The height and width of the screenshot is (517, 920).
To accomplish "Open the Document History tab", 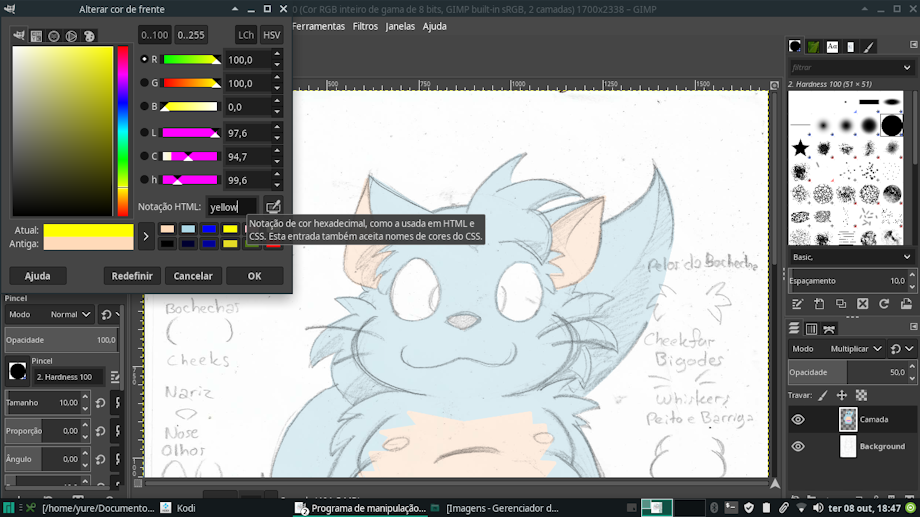I will 850,46.
